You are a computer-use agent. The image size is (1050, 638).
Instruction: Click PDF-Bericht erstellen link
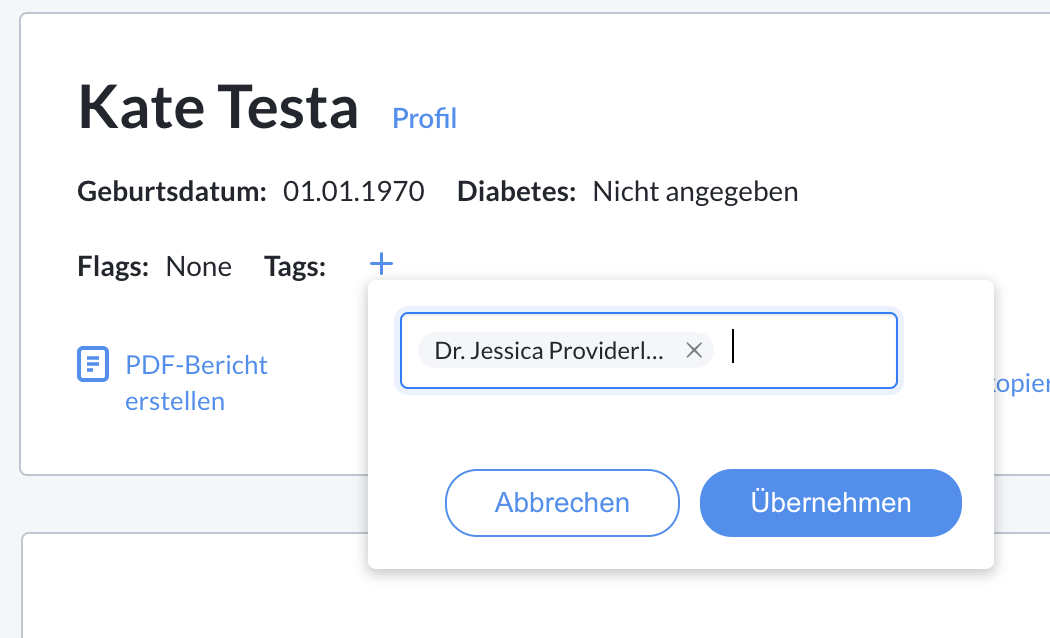[196, 383]
